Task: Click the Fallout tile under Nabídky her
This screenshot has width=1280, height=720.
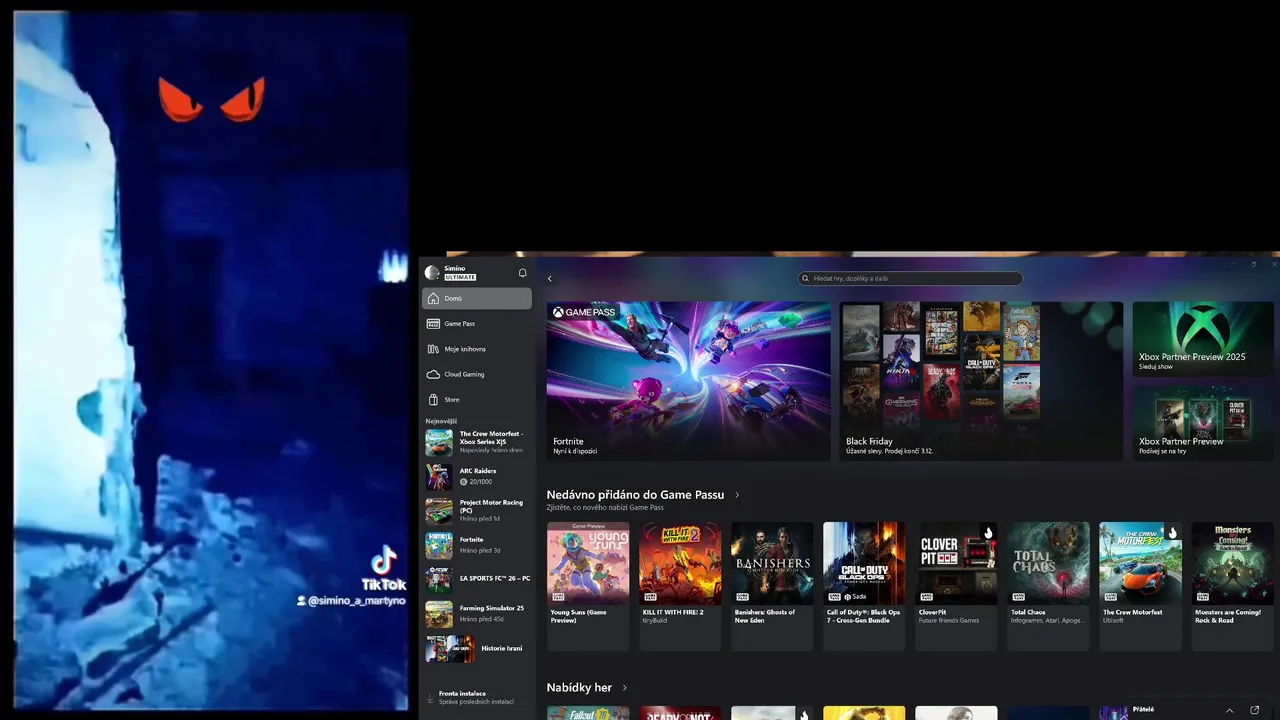Action: coord(588,713)
